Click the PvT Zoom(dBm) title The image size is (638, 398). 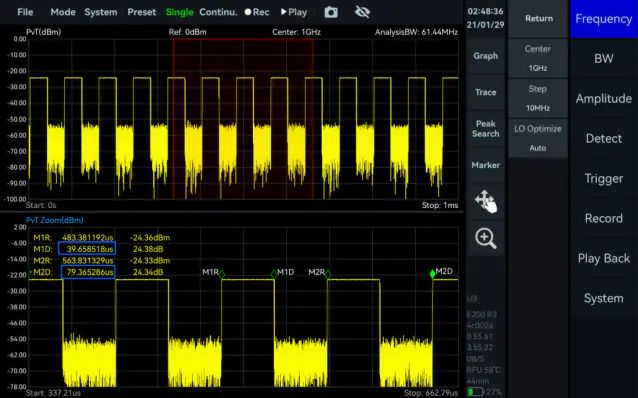point(55,220)
